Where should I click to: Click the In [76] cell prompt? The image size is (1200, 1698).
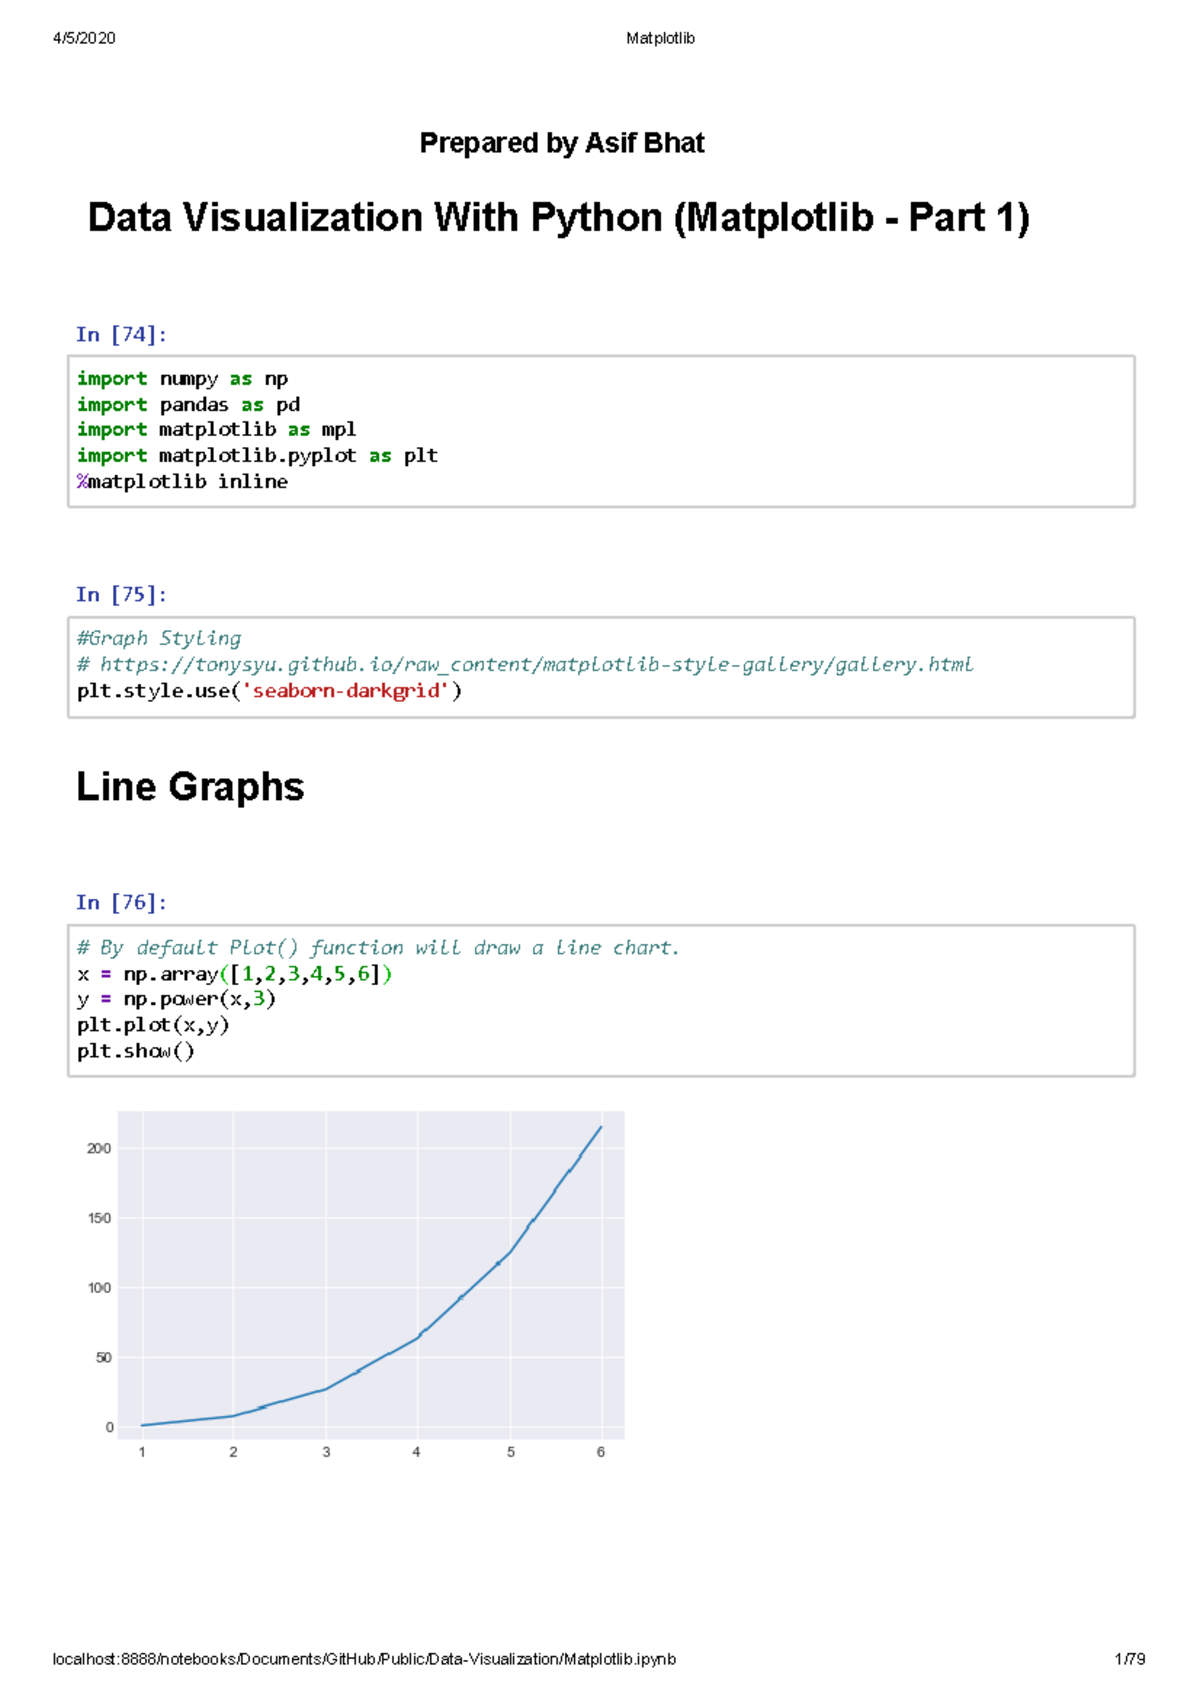coord(120,902)
